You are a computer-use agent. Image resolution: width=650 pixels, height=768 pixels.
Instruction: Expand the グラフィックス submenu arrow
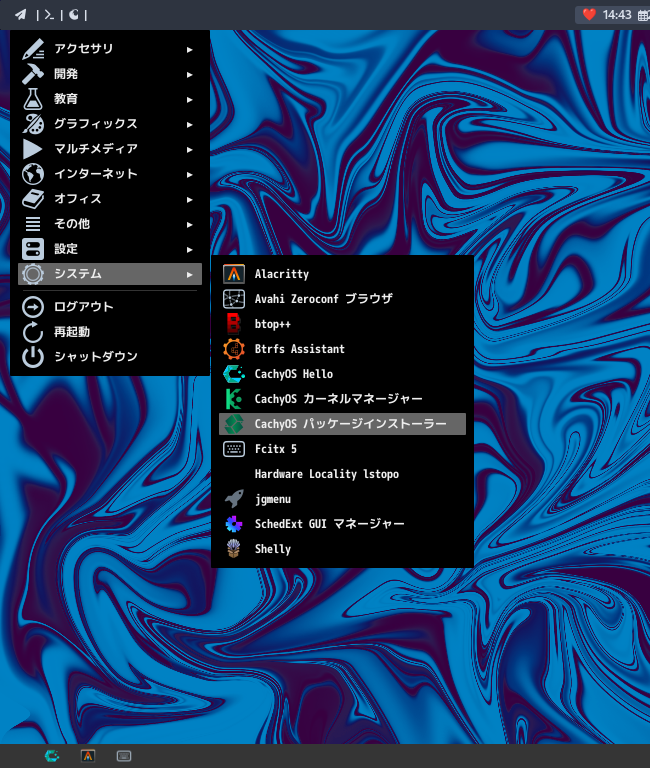[190, 124]
